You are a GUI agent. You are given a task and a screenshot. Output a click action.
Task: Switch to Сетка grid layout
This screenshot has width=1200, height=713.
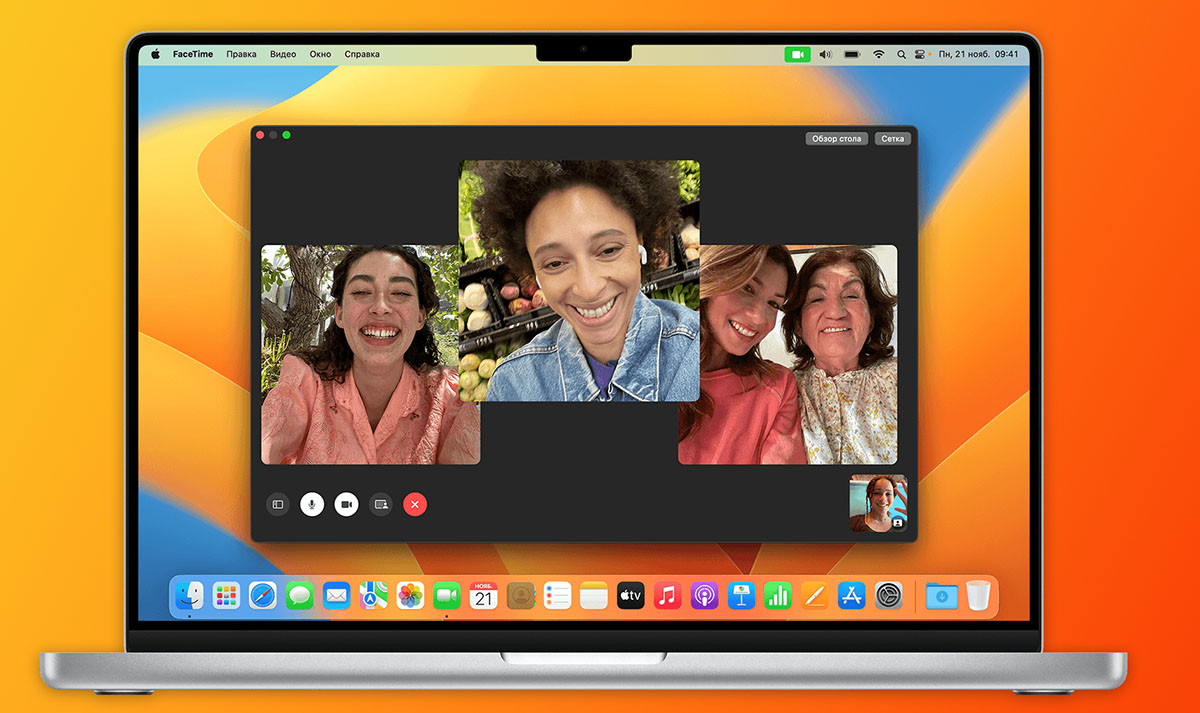pyautogui.click(x=893, y=139)
